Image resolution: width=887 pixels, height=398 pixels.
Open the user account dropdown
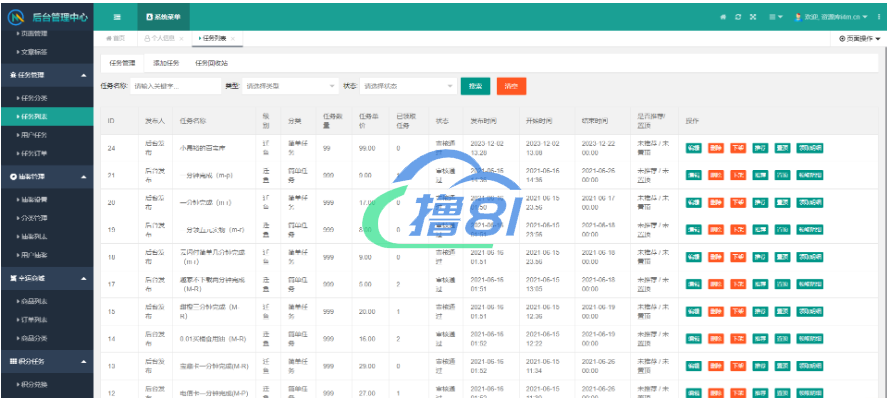[831, 17]
